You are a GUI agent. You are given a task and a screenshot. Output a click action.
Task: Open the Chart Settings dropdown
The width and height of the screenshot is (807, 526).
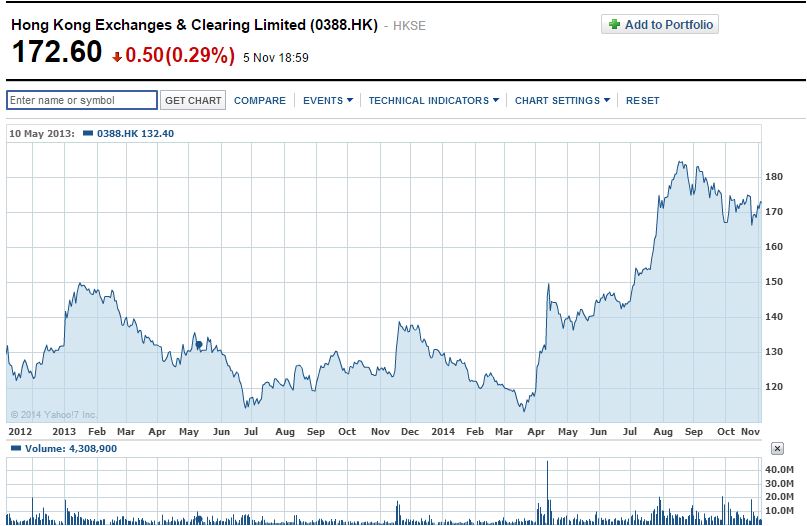pyautogui.click(x=562, y=100)
